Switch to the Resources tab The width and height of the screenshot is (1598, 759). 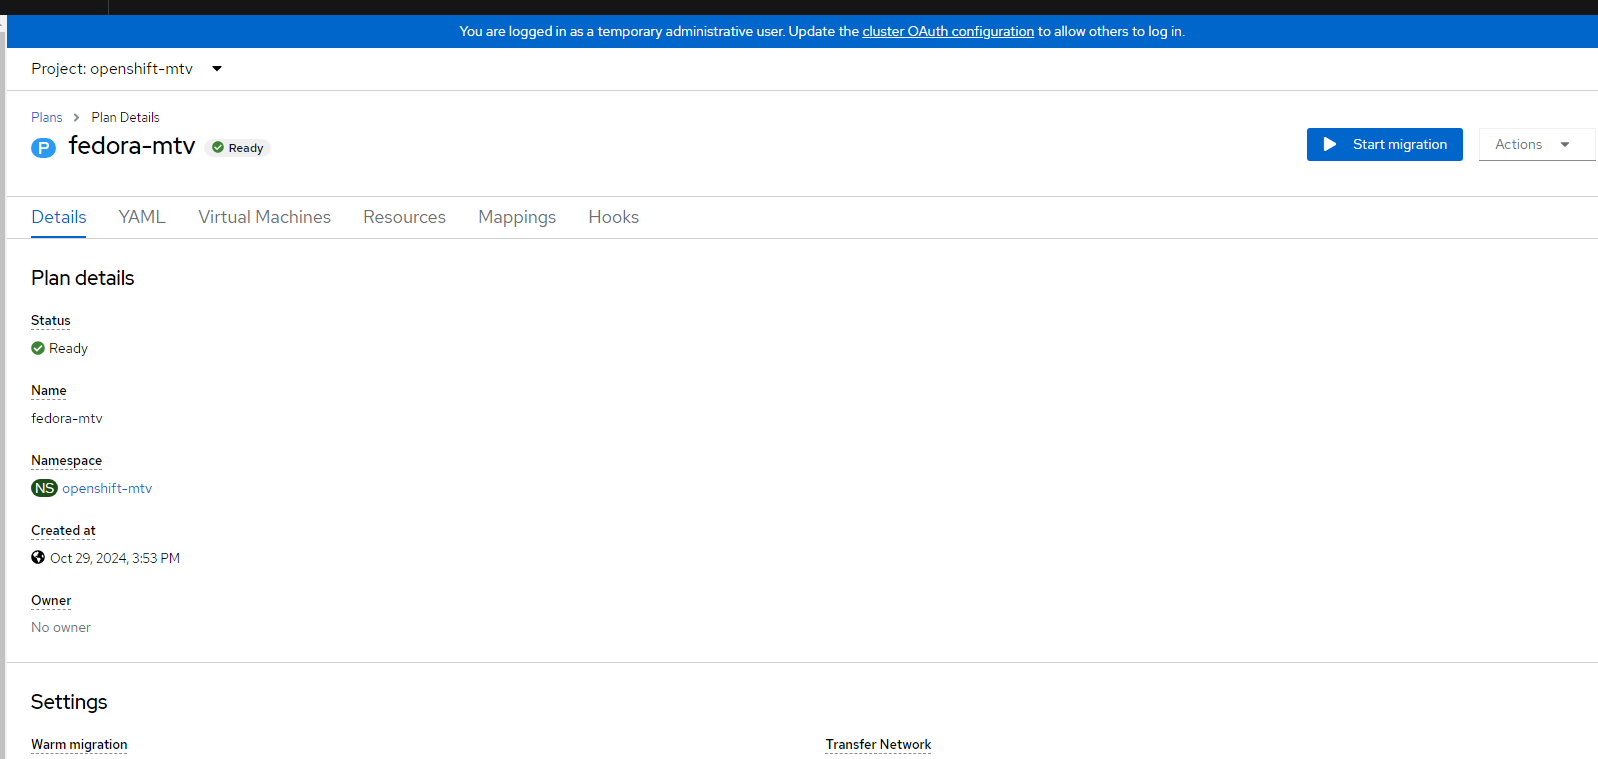click(404, 217)
